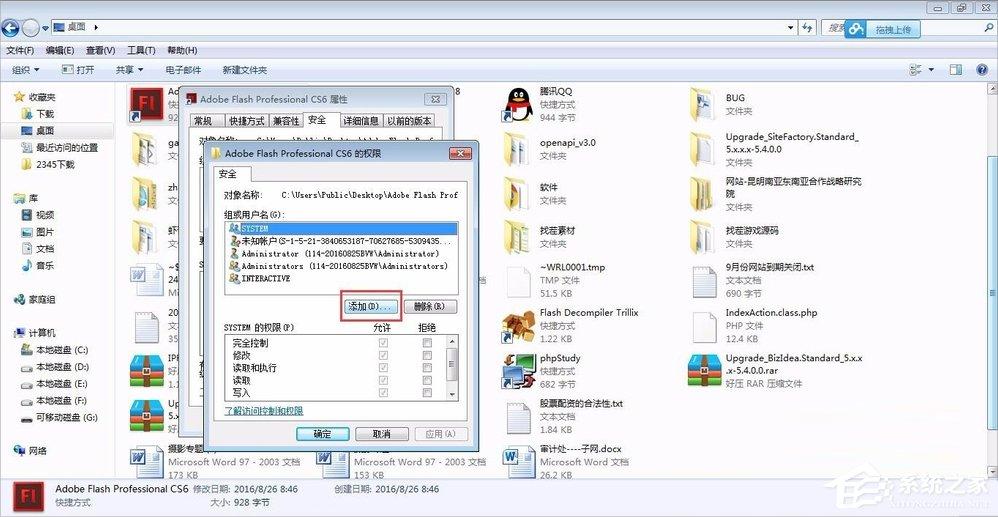Select the ~WRL0001.tmp file icon
Image resolution: width=998 pixels, height=517 pixels.
[519, 281]
